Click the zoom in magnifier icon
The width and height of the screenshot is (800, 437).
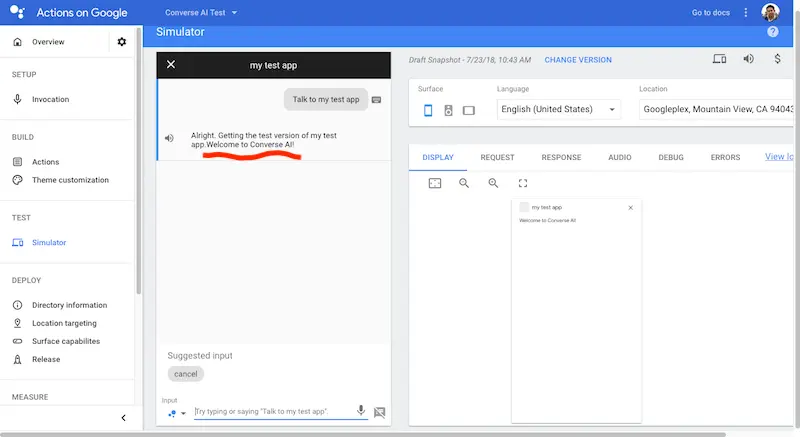pyautogui.click(x=493, y=183)
